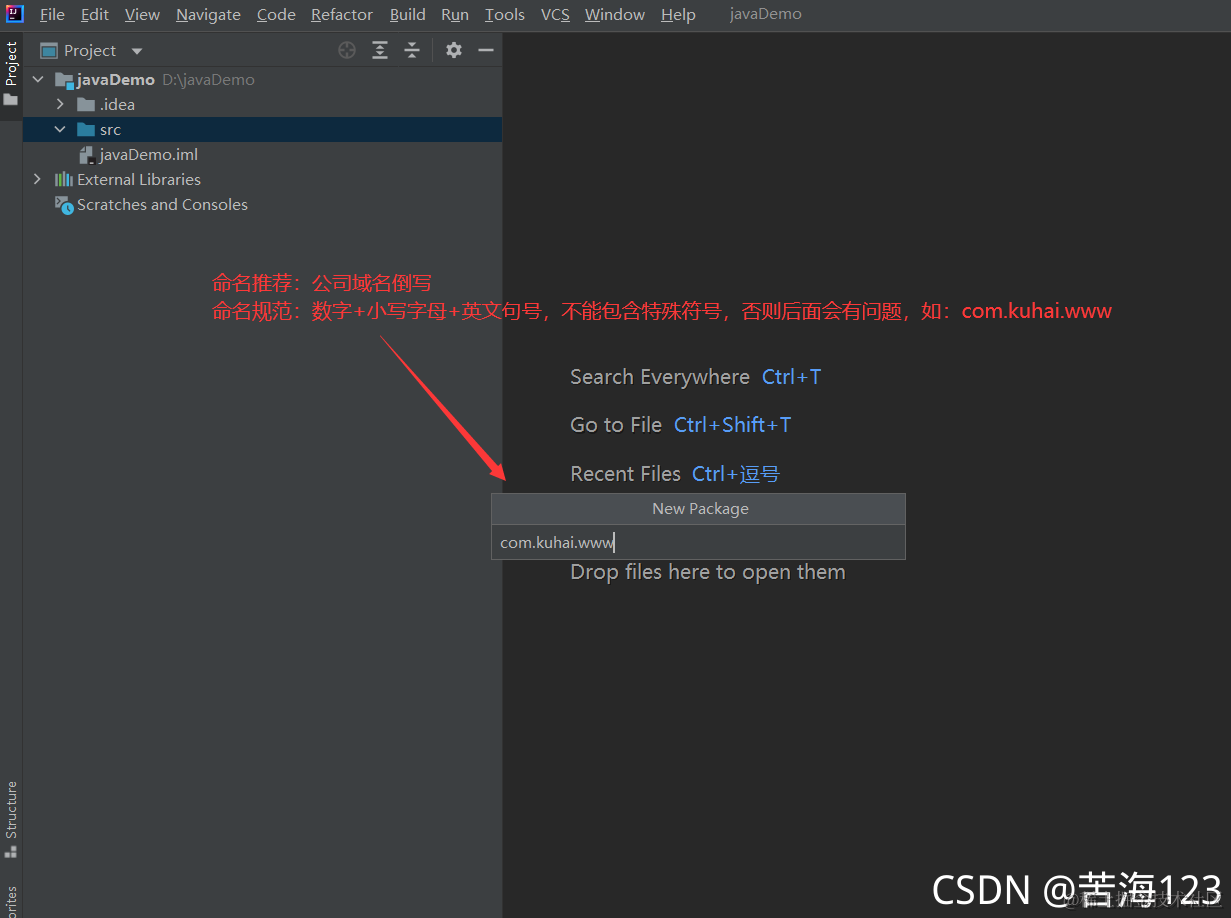Viewport: 1231px width, 918px height.
Task: Open the File menu
Action: [x=52, y=15]
